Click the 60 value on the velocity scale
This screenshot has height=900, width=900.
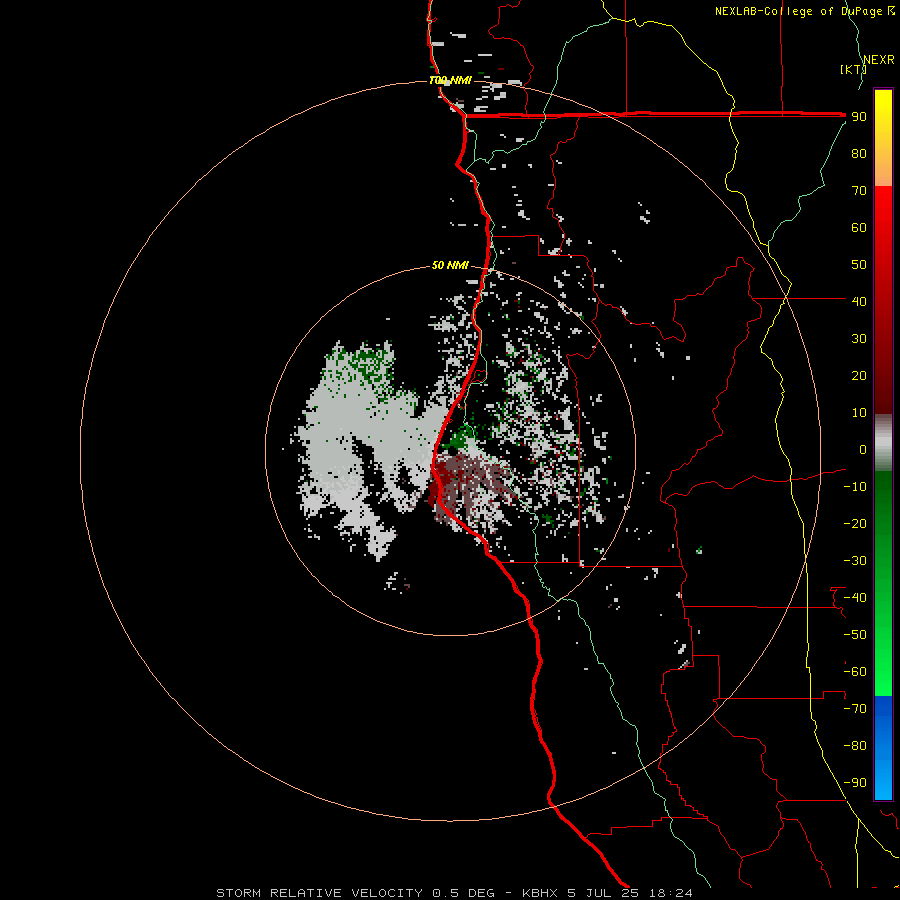[859, 228]
